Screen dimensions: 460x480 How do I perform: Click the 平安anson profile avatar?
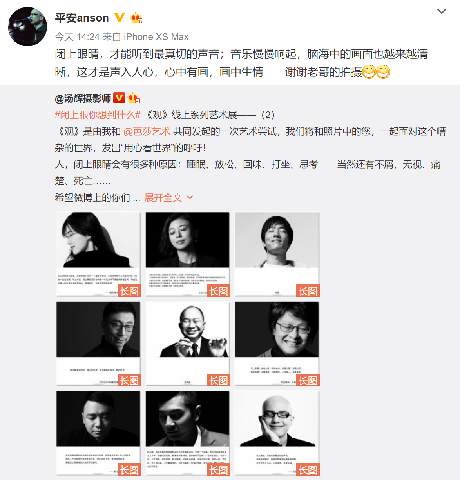tap(27, 26)
